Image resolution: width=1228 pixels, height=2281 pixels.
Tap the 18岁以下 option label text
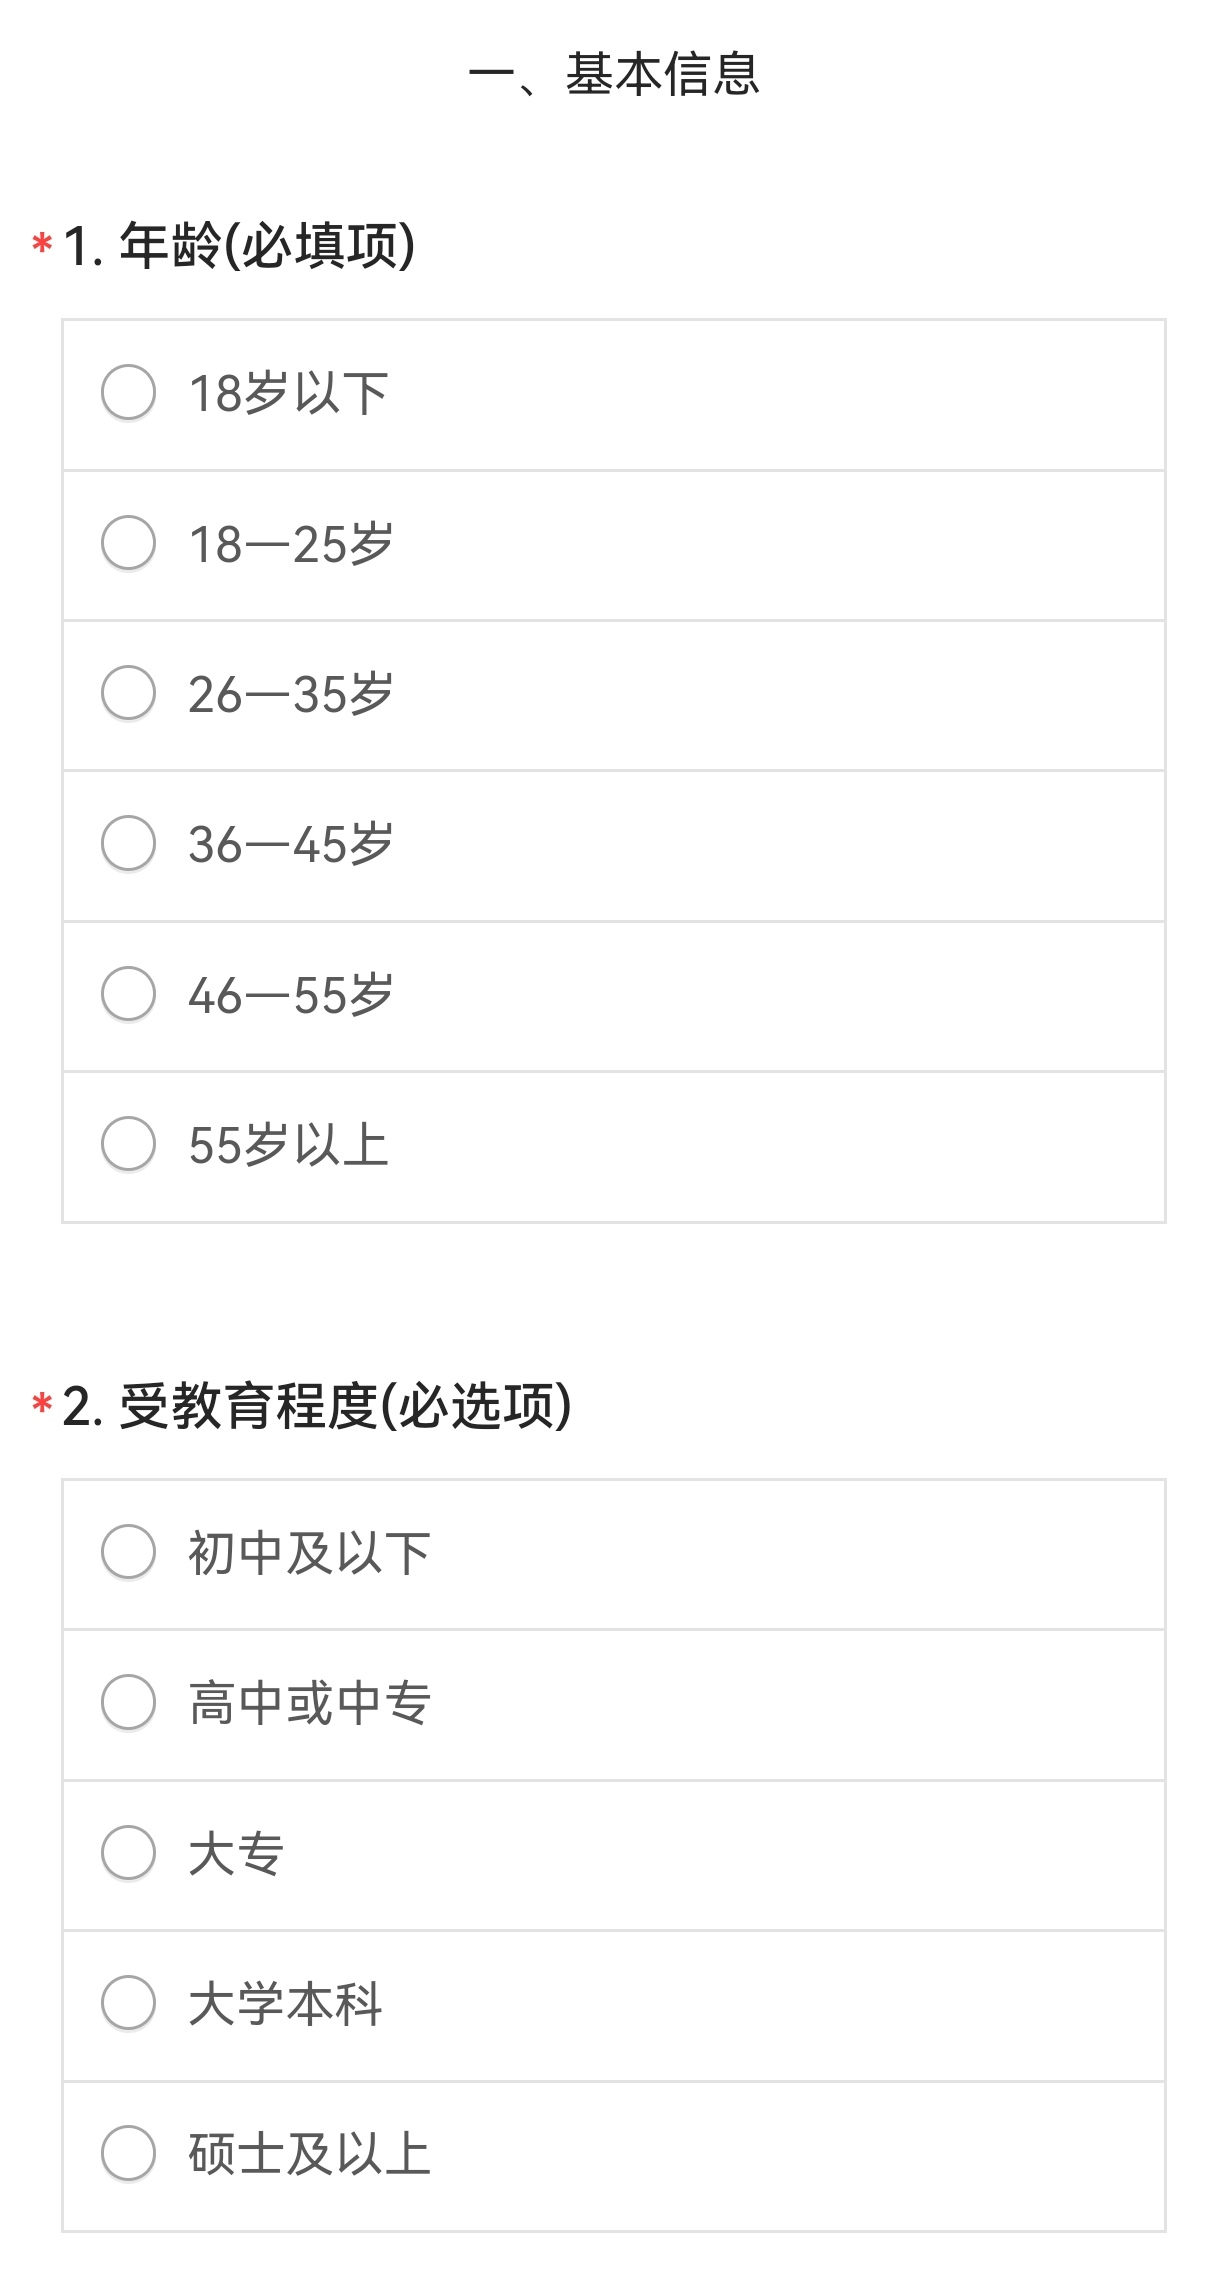point(289,393)
